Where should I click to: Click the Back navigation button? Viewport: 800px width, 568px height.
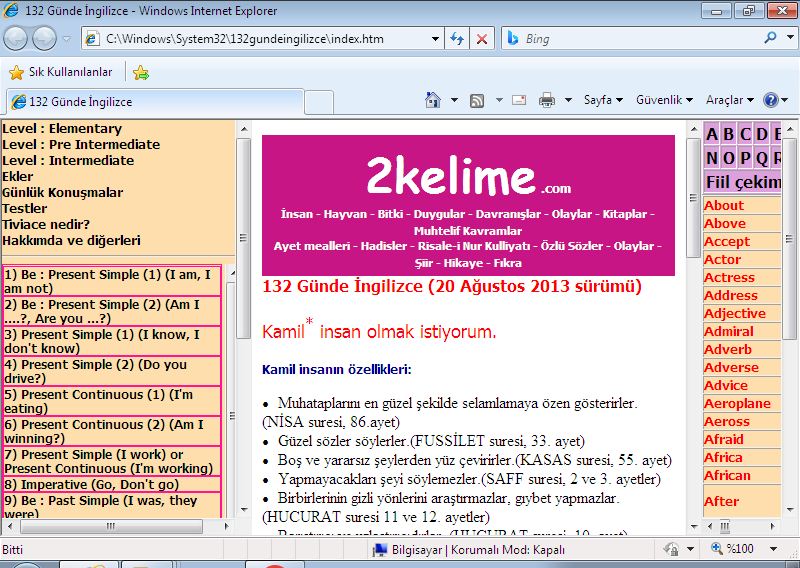point(15,39)
